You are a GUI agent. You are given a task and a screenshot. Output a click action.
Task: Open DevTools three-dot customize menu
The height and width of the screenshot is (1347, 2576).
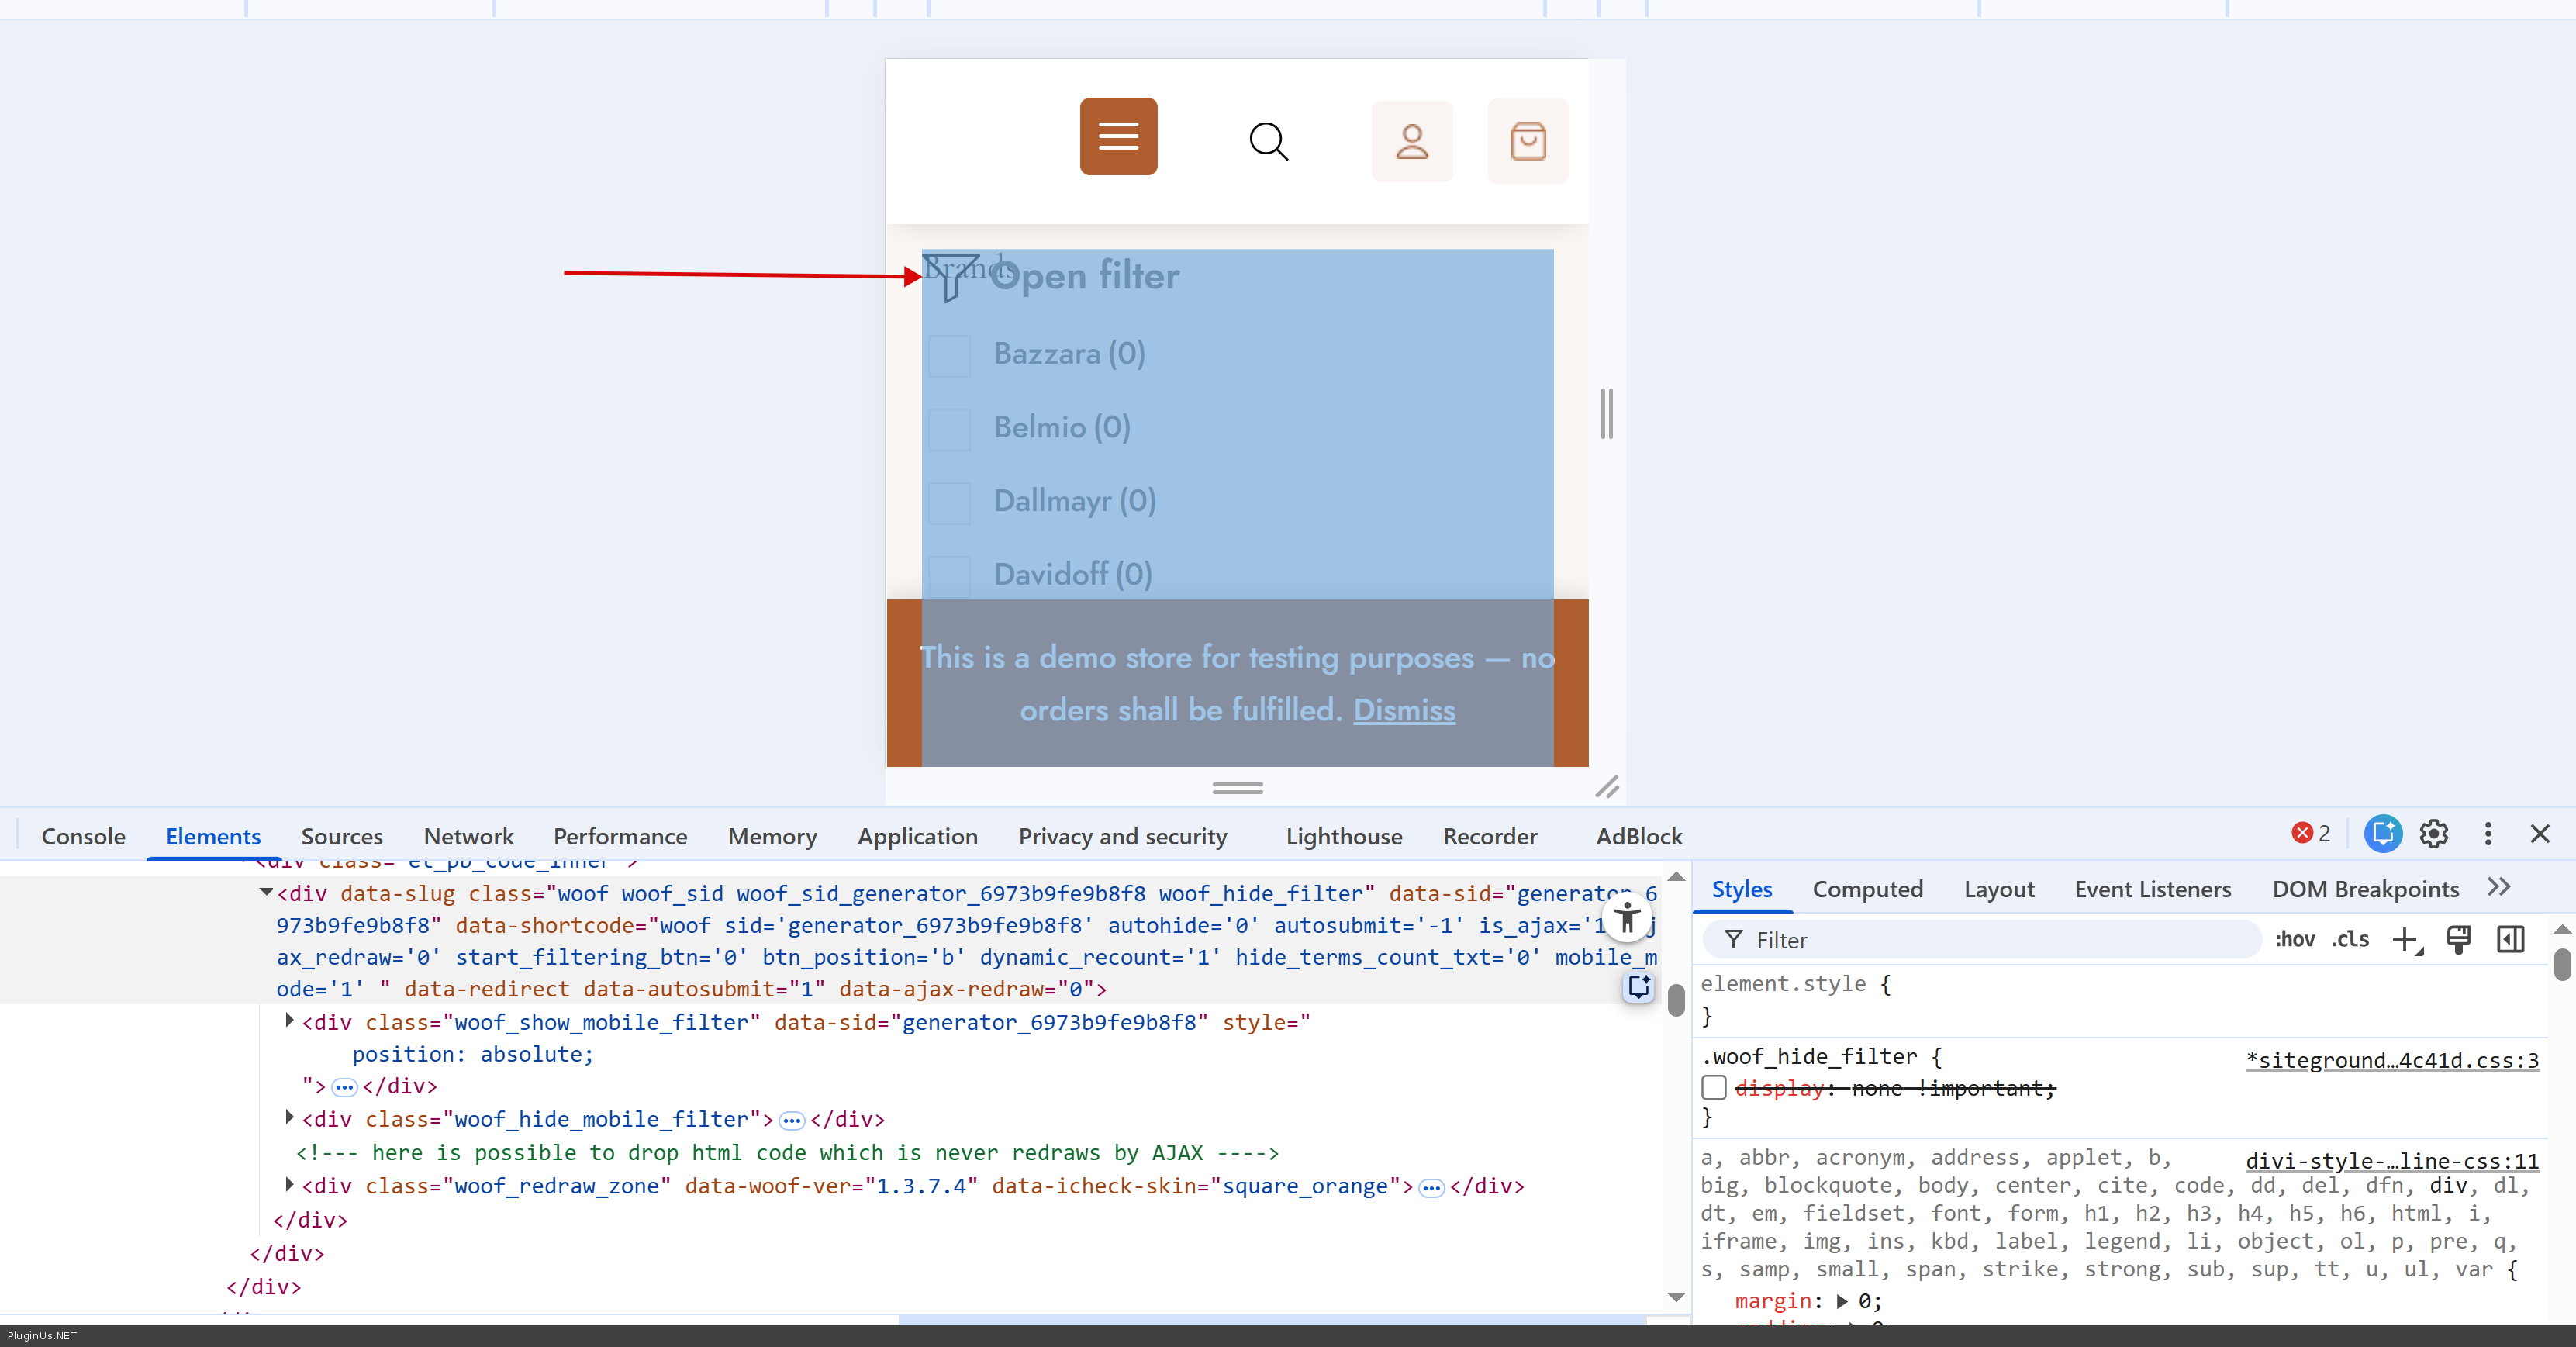pyautogui.click(x=2487, y=834)
